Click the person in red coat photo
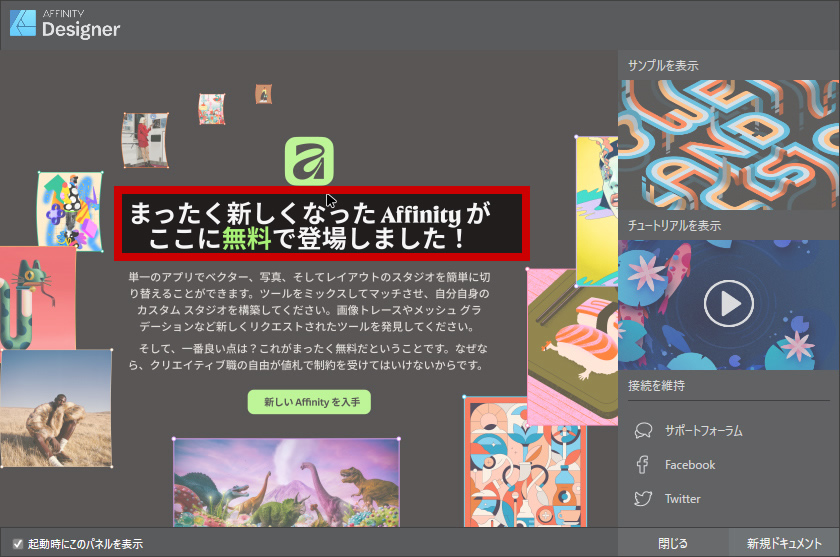Screen dimensions: 840x557 tap(145, 140)
